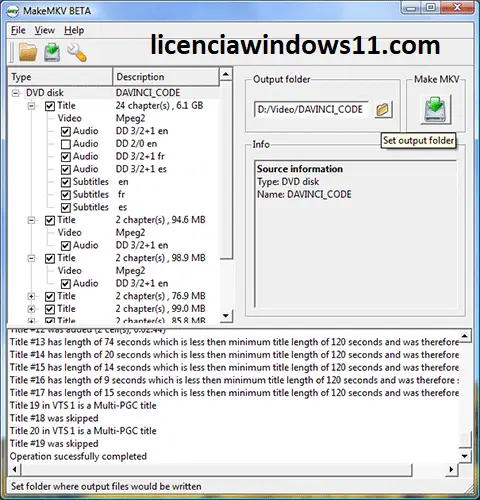The image size is (480, 500).
Task: Click the Save to MKV toolbar icon
Action: [52, 52]
